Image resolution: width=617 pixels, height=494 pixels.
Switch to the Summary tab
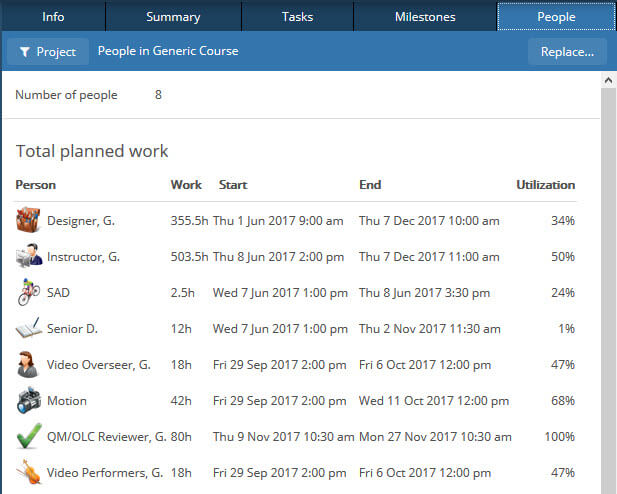click(x=173, y=17)
